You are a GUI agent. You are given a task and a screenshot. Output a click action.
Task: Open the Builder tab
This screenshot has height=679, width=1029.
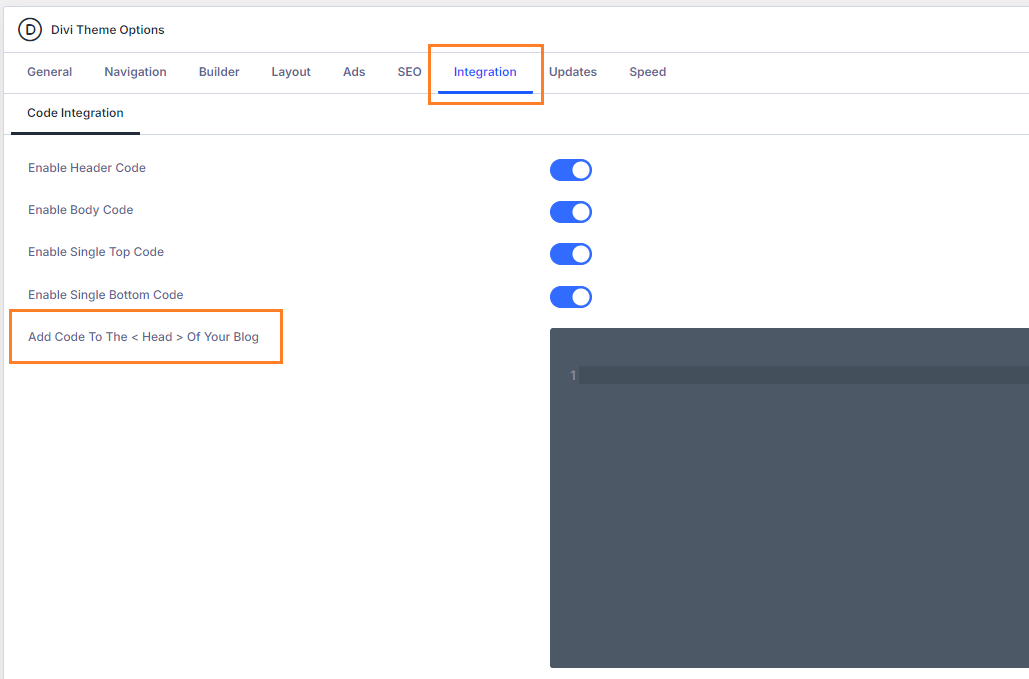(219, 72)
